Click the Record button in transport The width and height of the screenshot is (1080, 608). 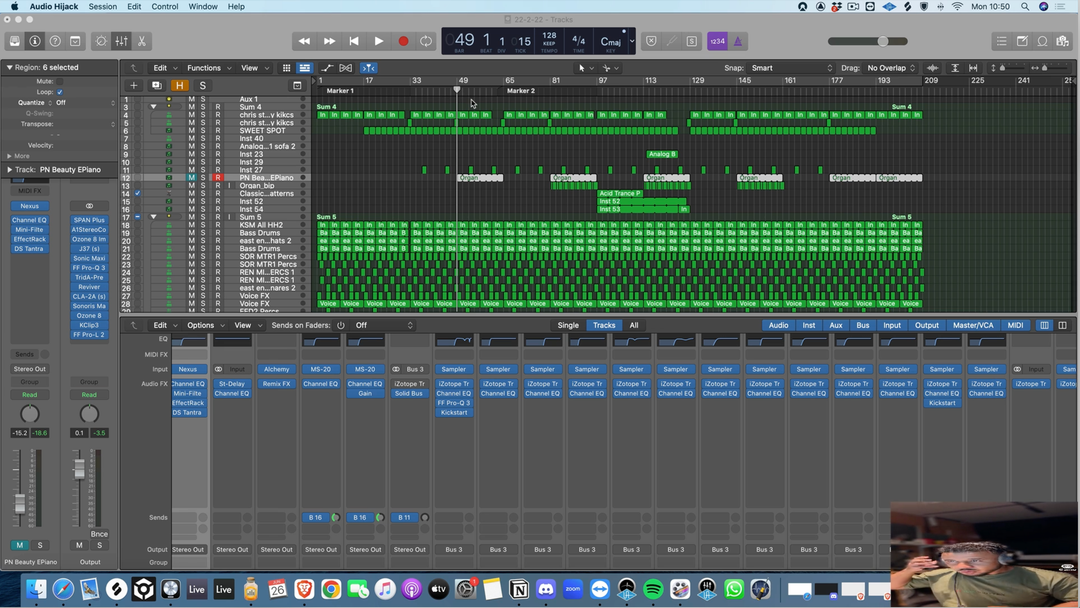403,41
